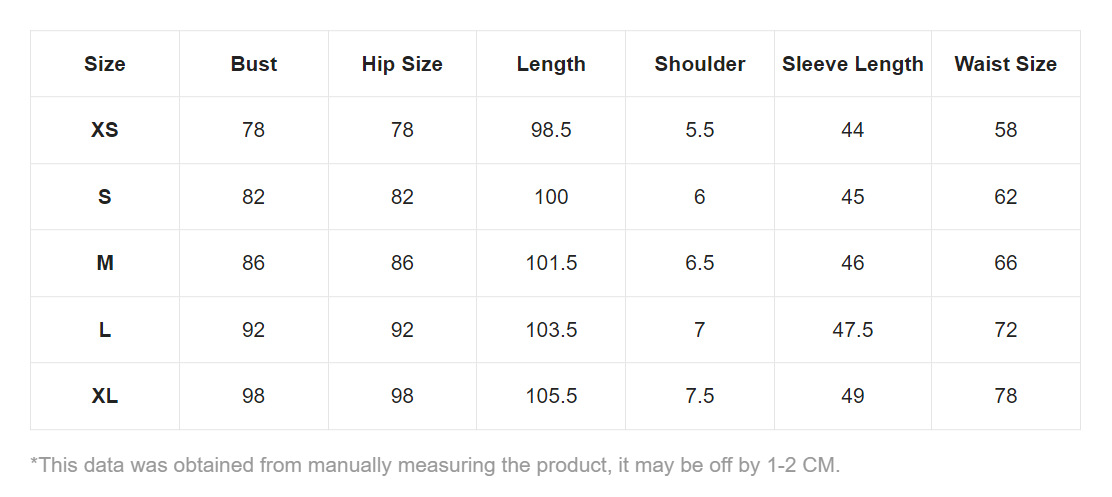Click the 5.5 shoulder value for XS
Image resolution: width=1112 pixels, height=497 pixels.
700,130
